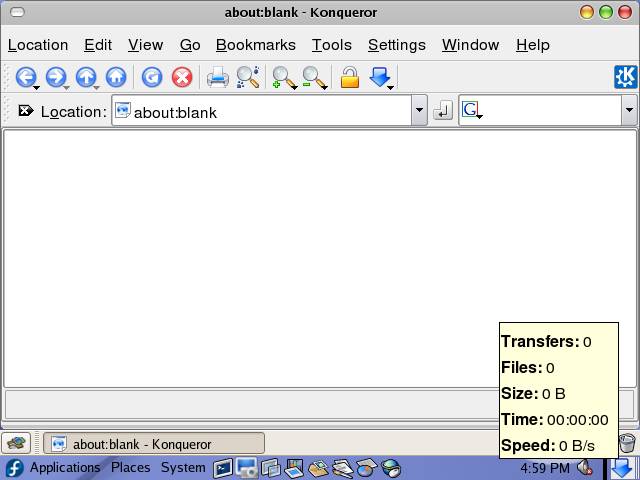Click the Security padlock icon

[349, 77]
